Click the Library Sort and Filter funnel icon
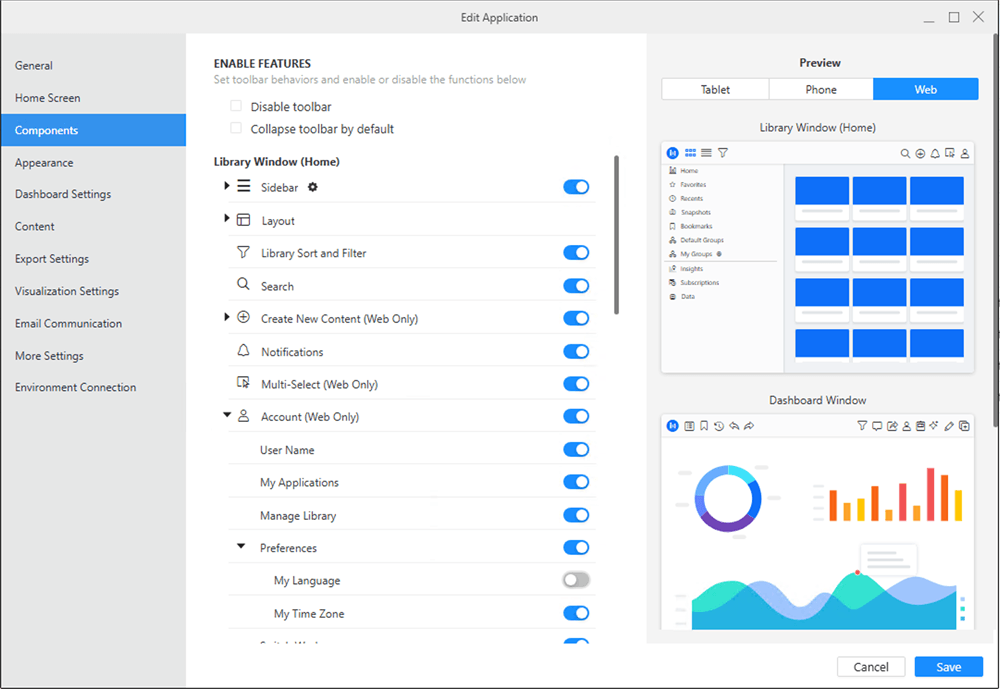The height and width of the screenshot is (689, 1000). (x=243, y=253)
